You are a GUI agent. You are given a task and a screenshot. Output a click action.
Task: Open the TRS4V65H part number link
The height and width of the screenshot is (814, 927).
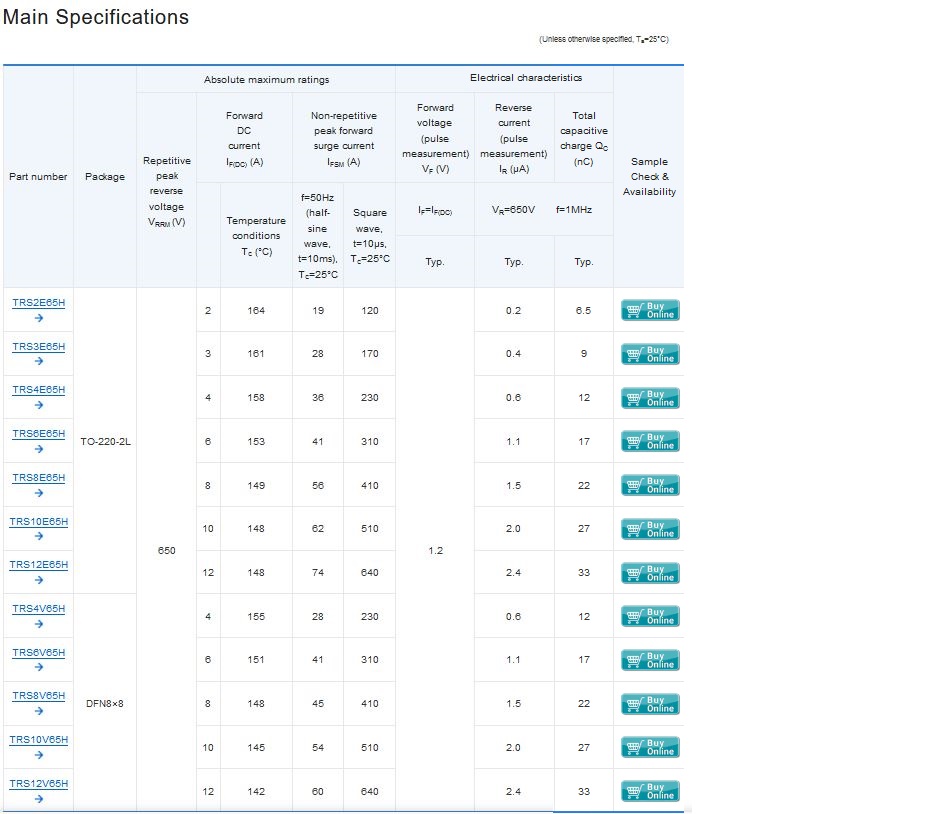point(38,609)
